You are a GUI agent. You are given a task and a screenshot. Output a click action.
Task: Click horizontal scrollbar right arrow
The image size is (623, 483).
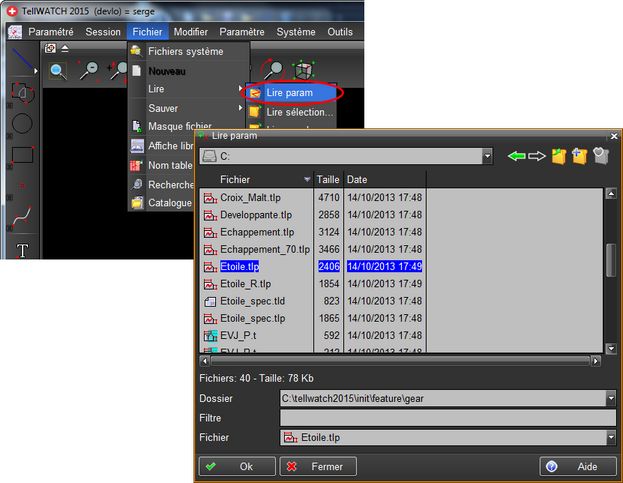pos(595,361)
